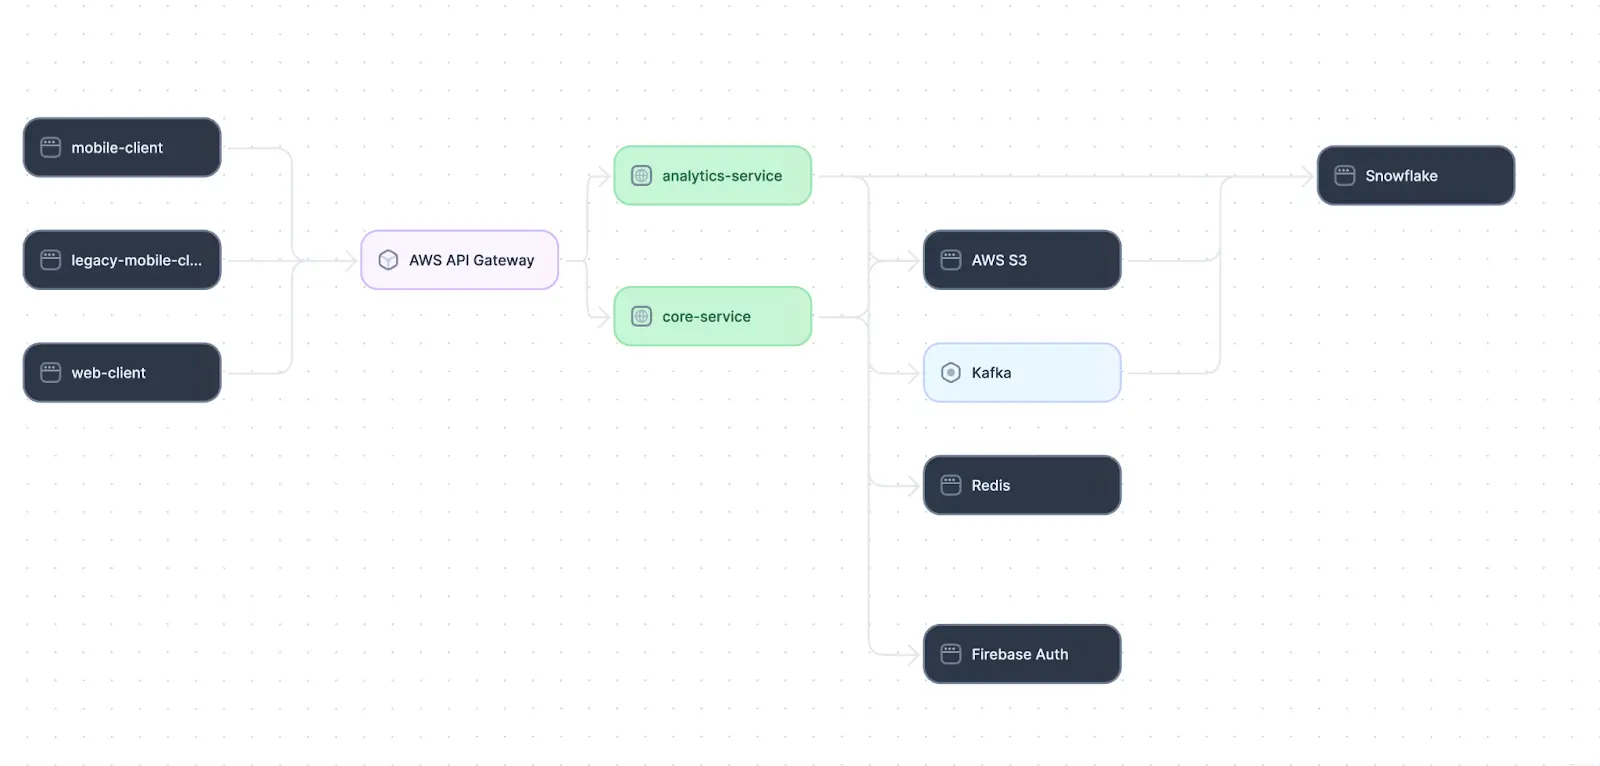The height and width of the screenshot is (766, 1600).
Task: Click the window icon on the legacy-mobile-cl... node
Action: coord(50,260)
